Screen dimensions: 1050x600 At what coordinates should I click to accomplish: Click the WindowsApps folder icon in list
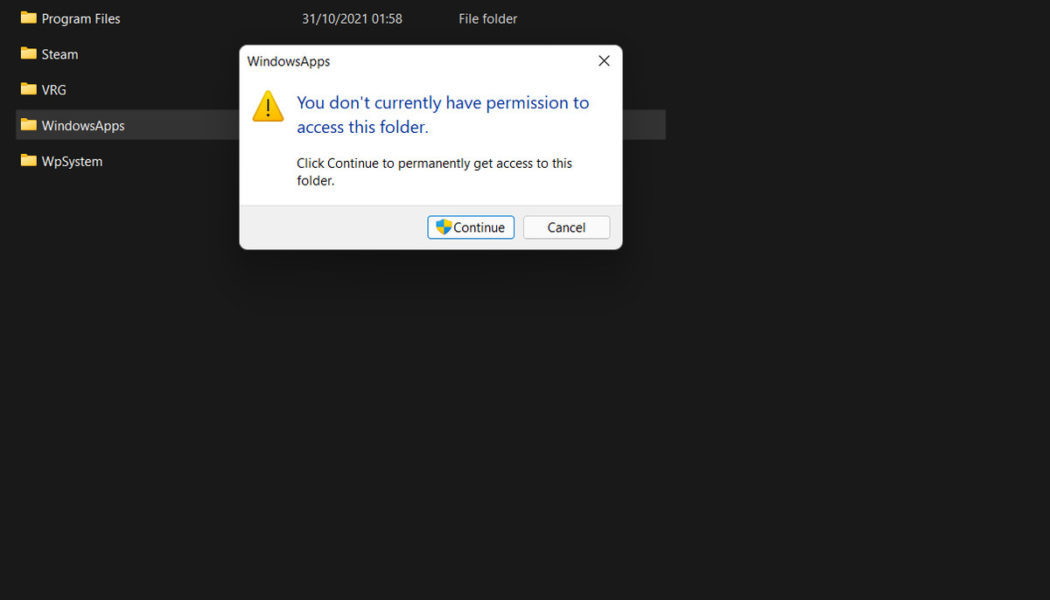(x=28, y=125)
